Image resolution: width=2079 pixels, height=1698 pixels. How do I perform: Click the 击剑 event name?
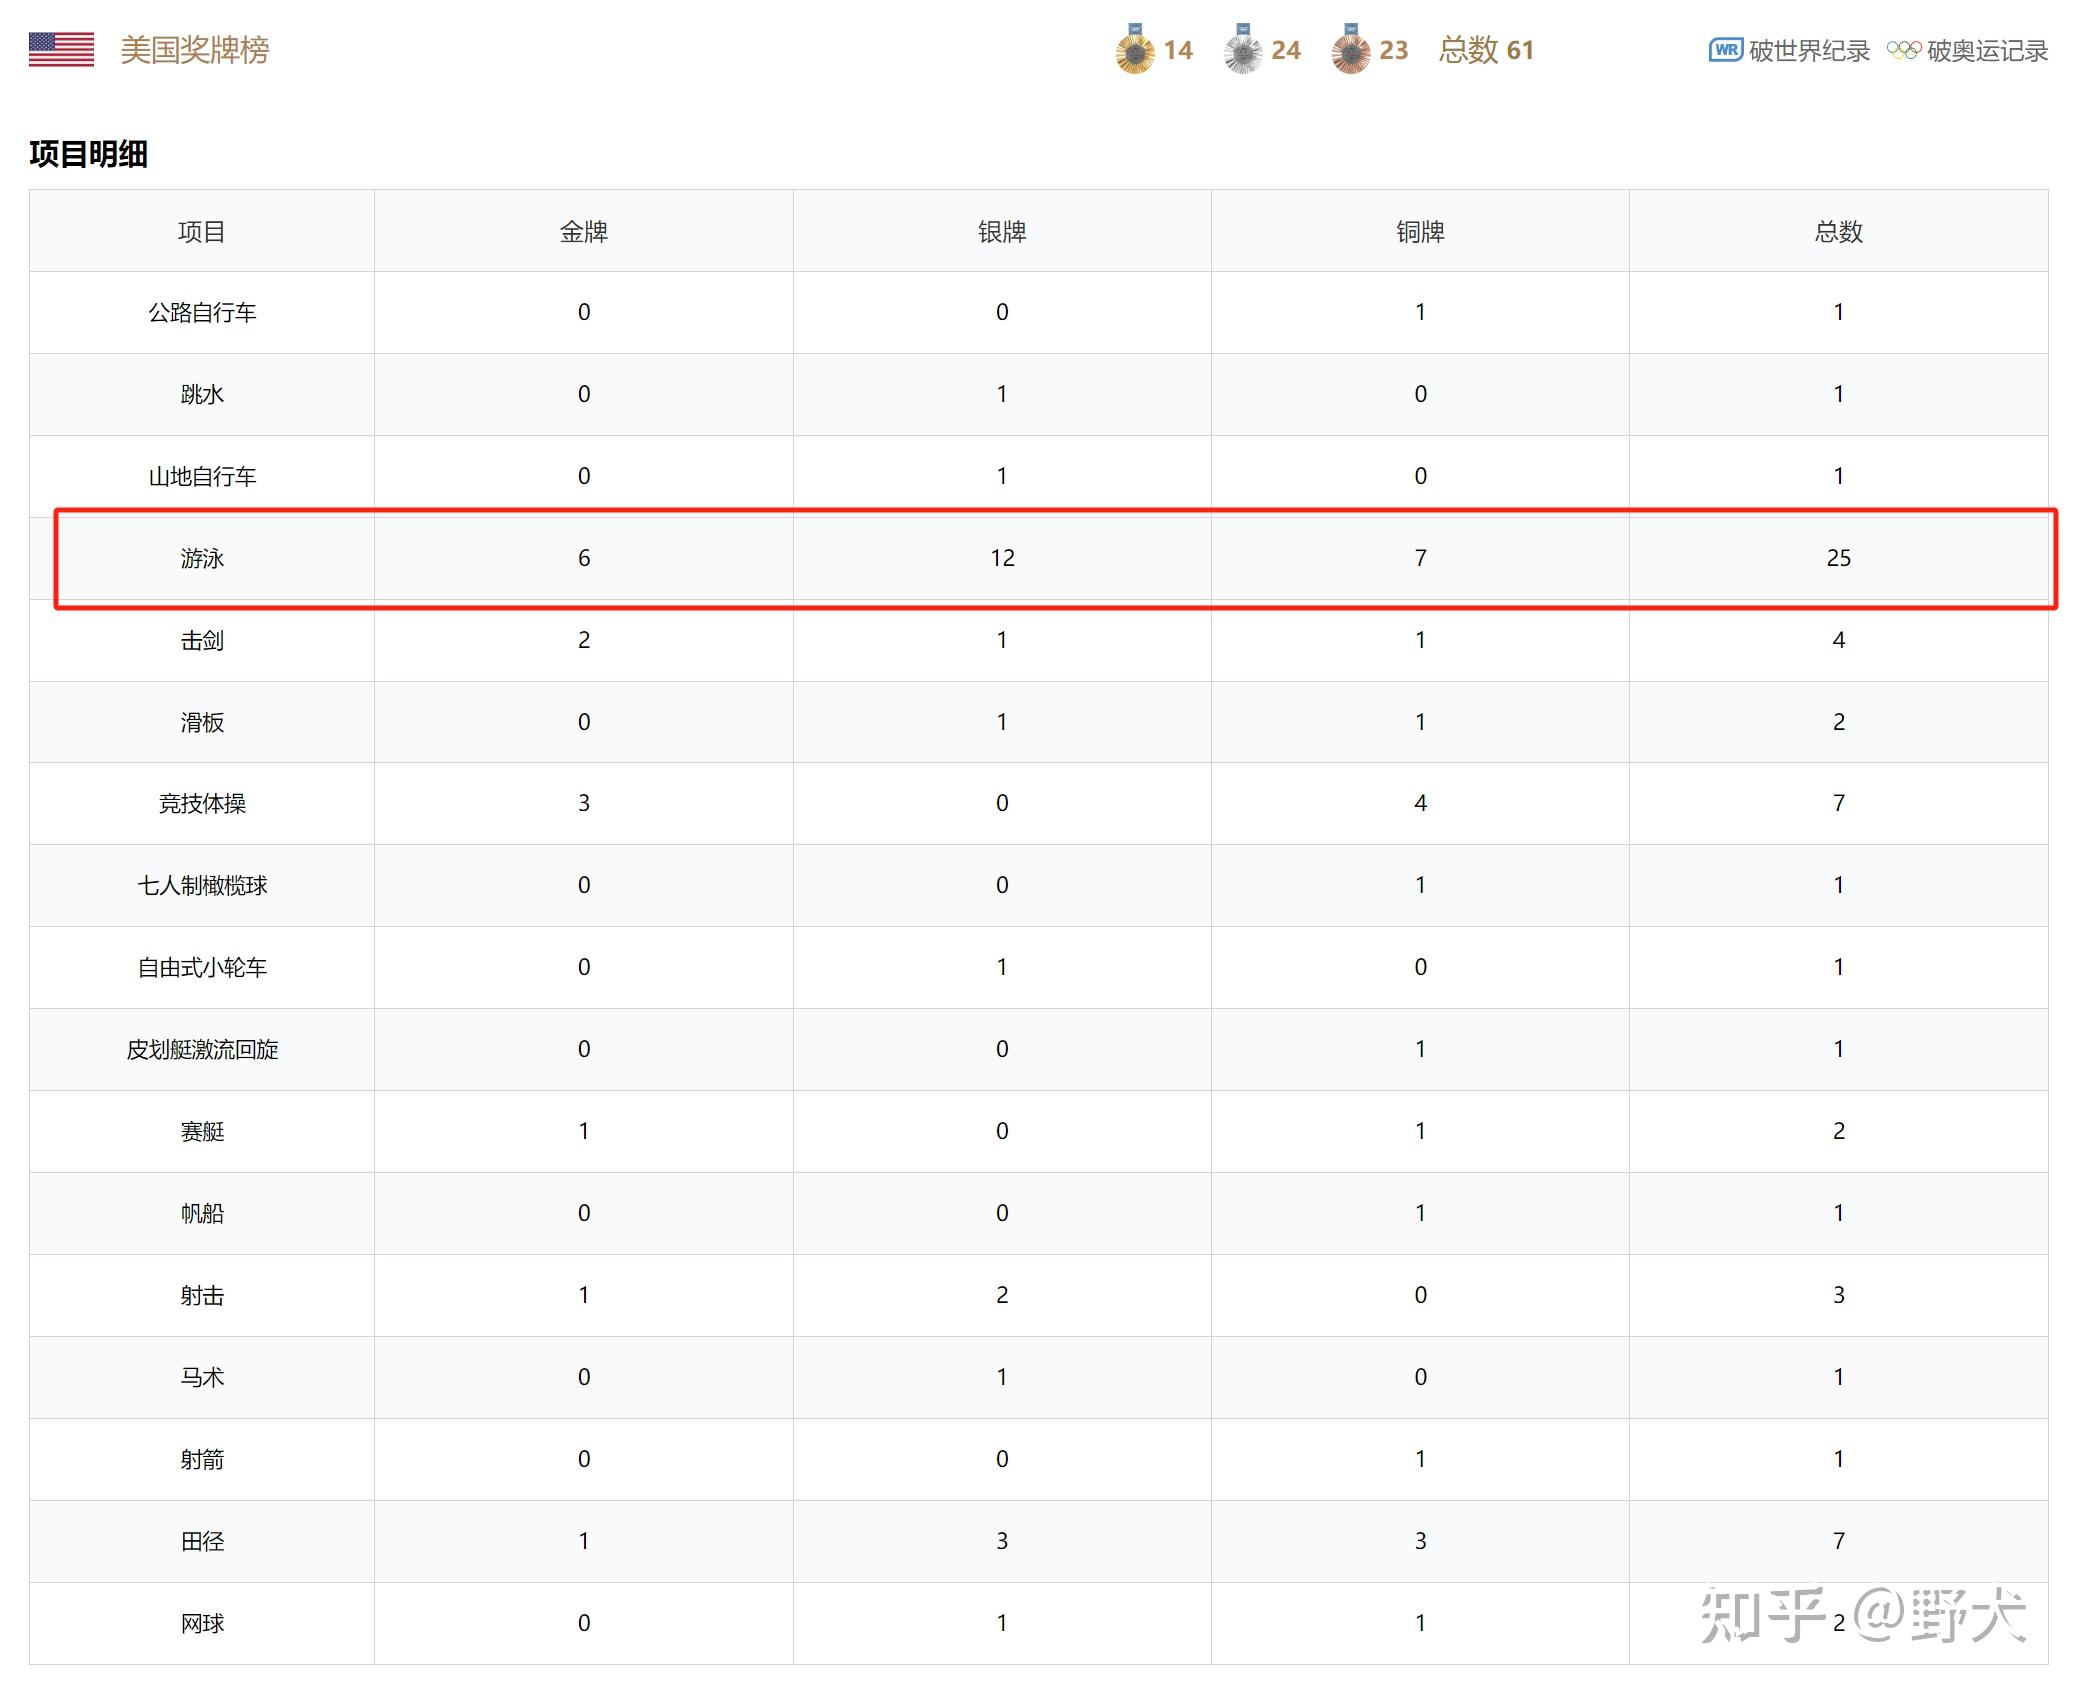pyautogui.click(x=202, y=640)
